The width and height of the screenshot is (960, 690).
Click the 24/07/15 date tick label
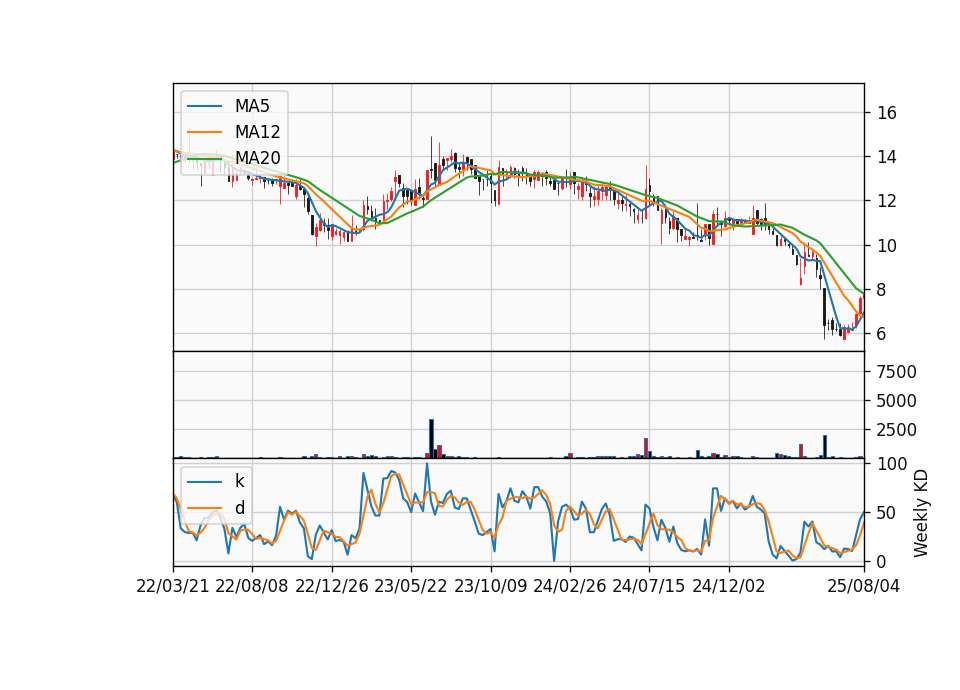point(649,586)
